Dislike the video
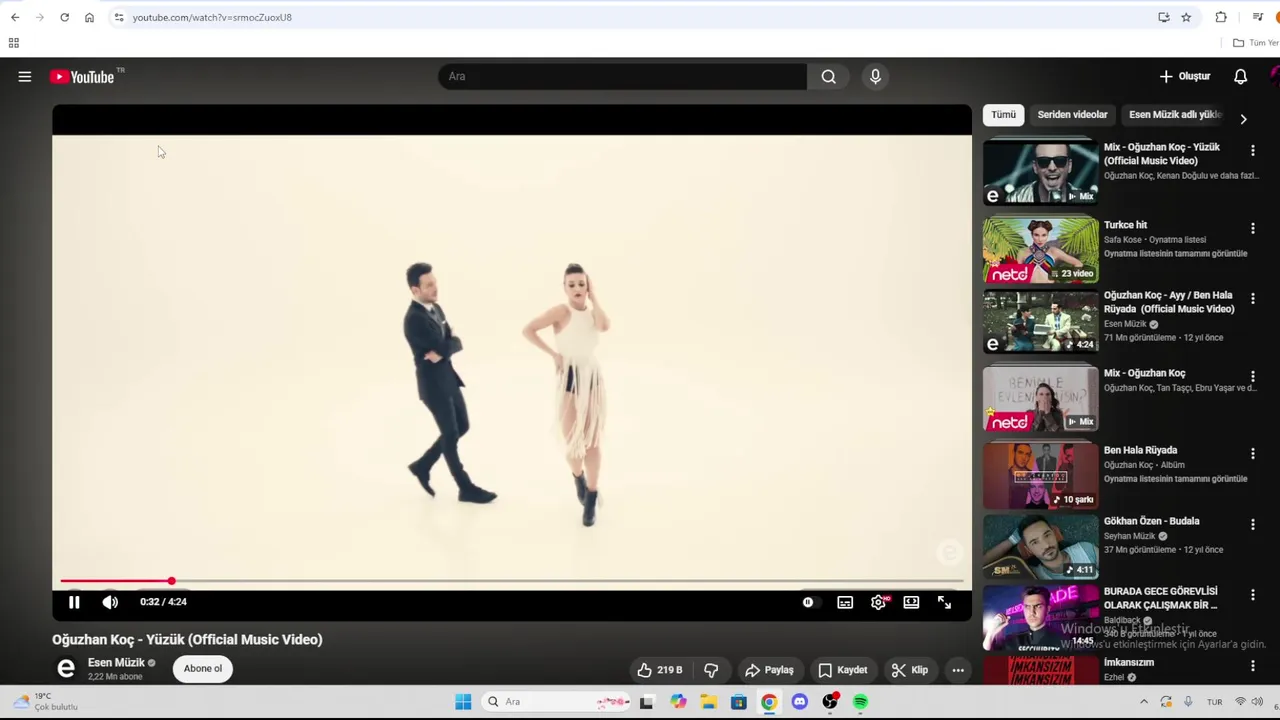The image size is (1280, 720). point(711,670)
